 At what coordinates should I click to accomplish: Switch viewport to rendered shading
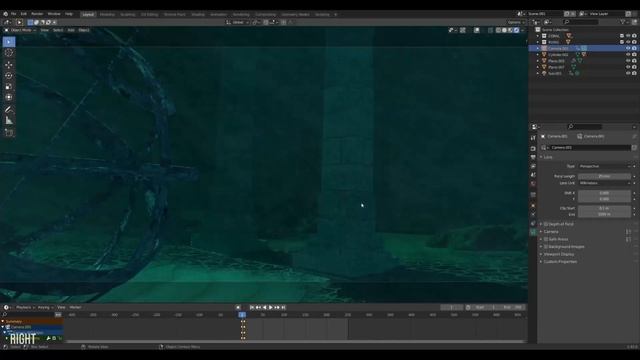coord(516,30)
